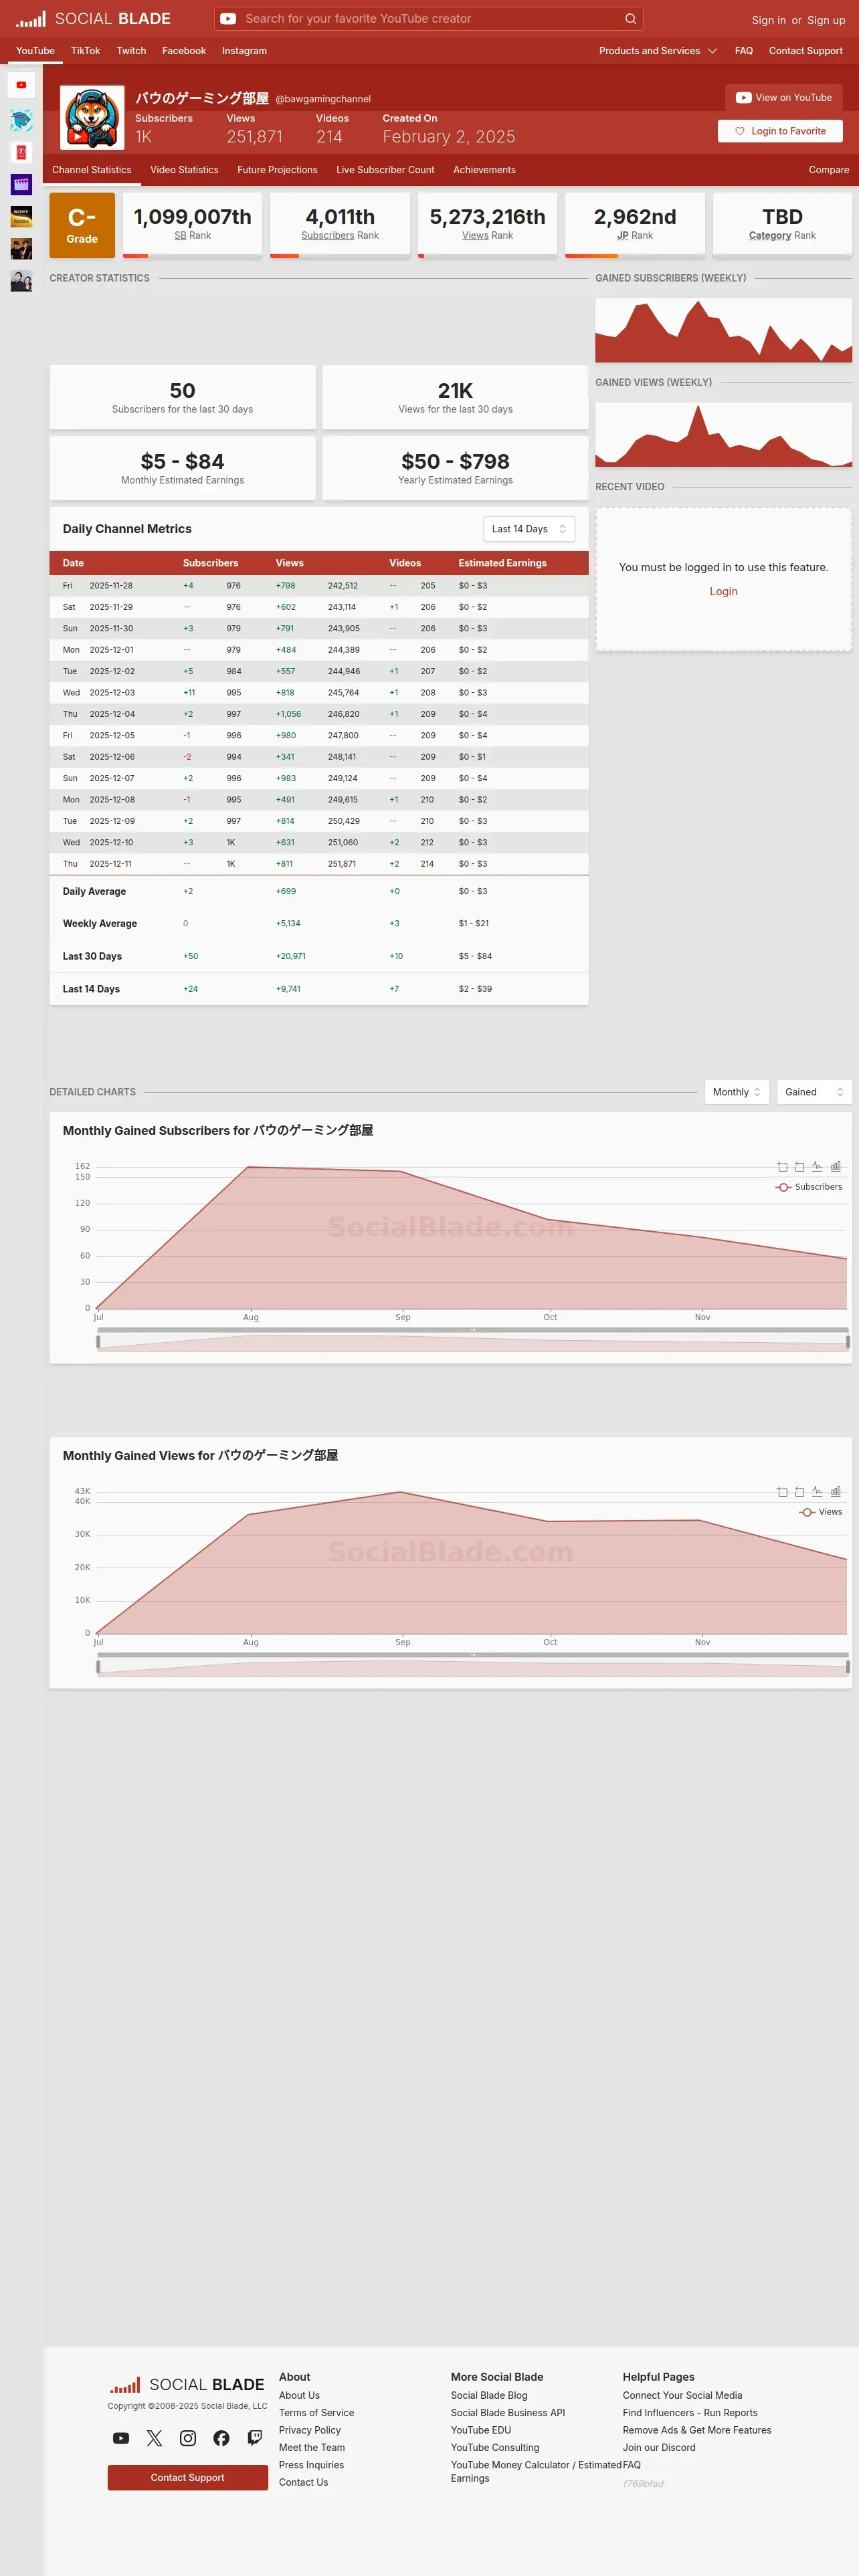Click Sign up link

[x=826, y=20]
